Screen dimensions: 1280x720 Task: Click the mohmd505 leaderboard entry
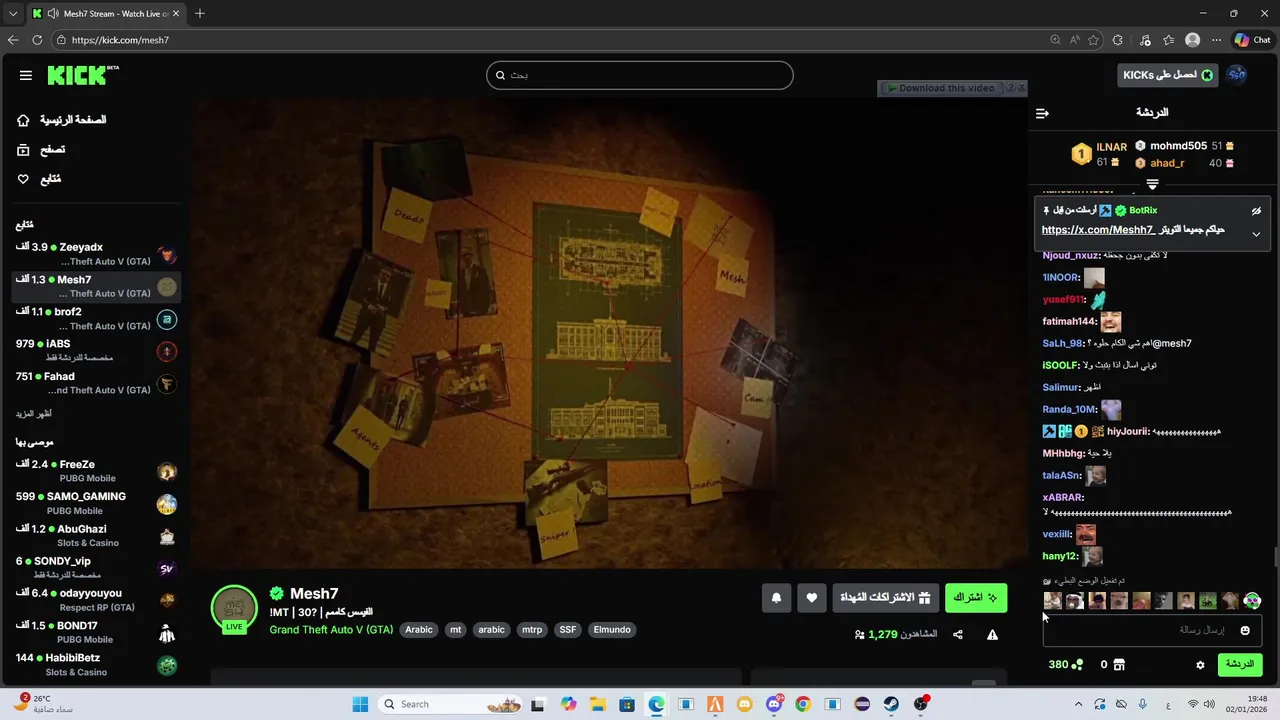1184,146
